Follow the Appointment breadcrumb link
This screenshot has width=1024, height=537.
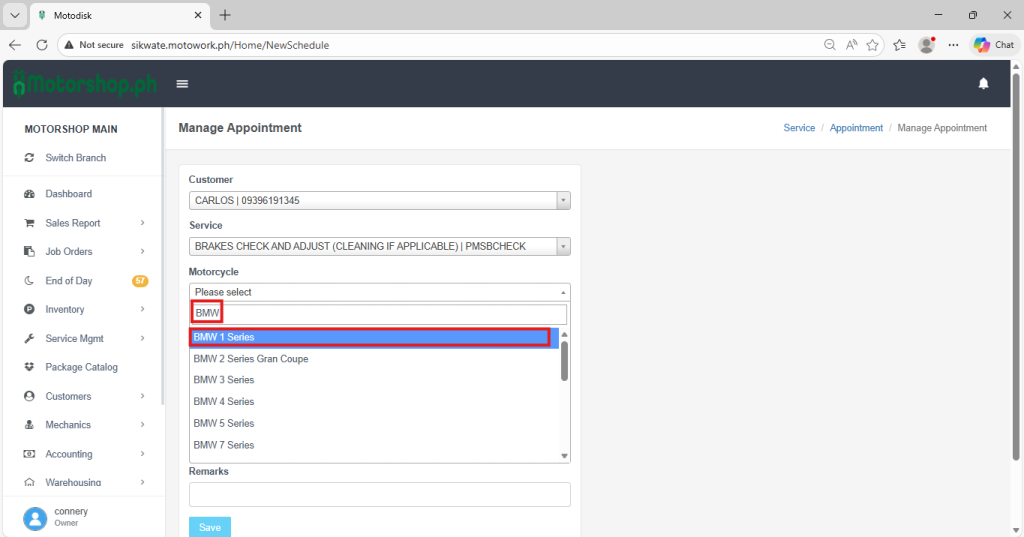856,128
